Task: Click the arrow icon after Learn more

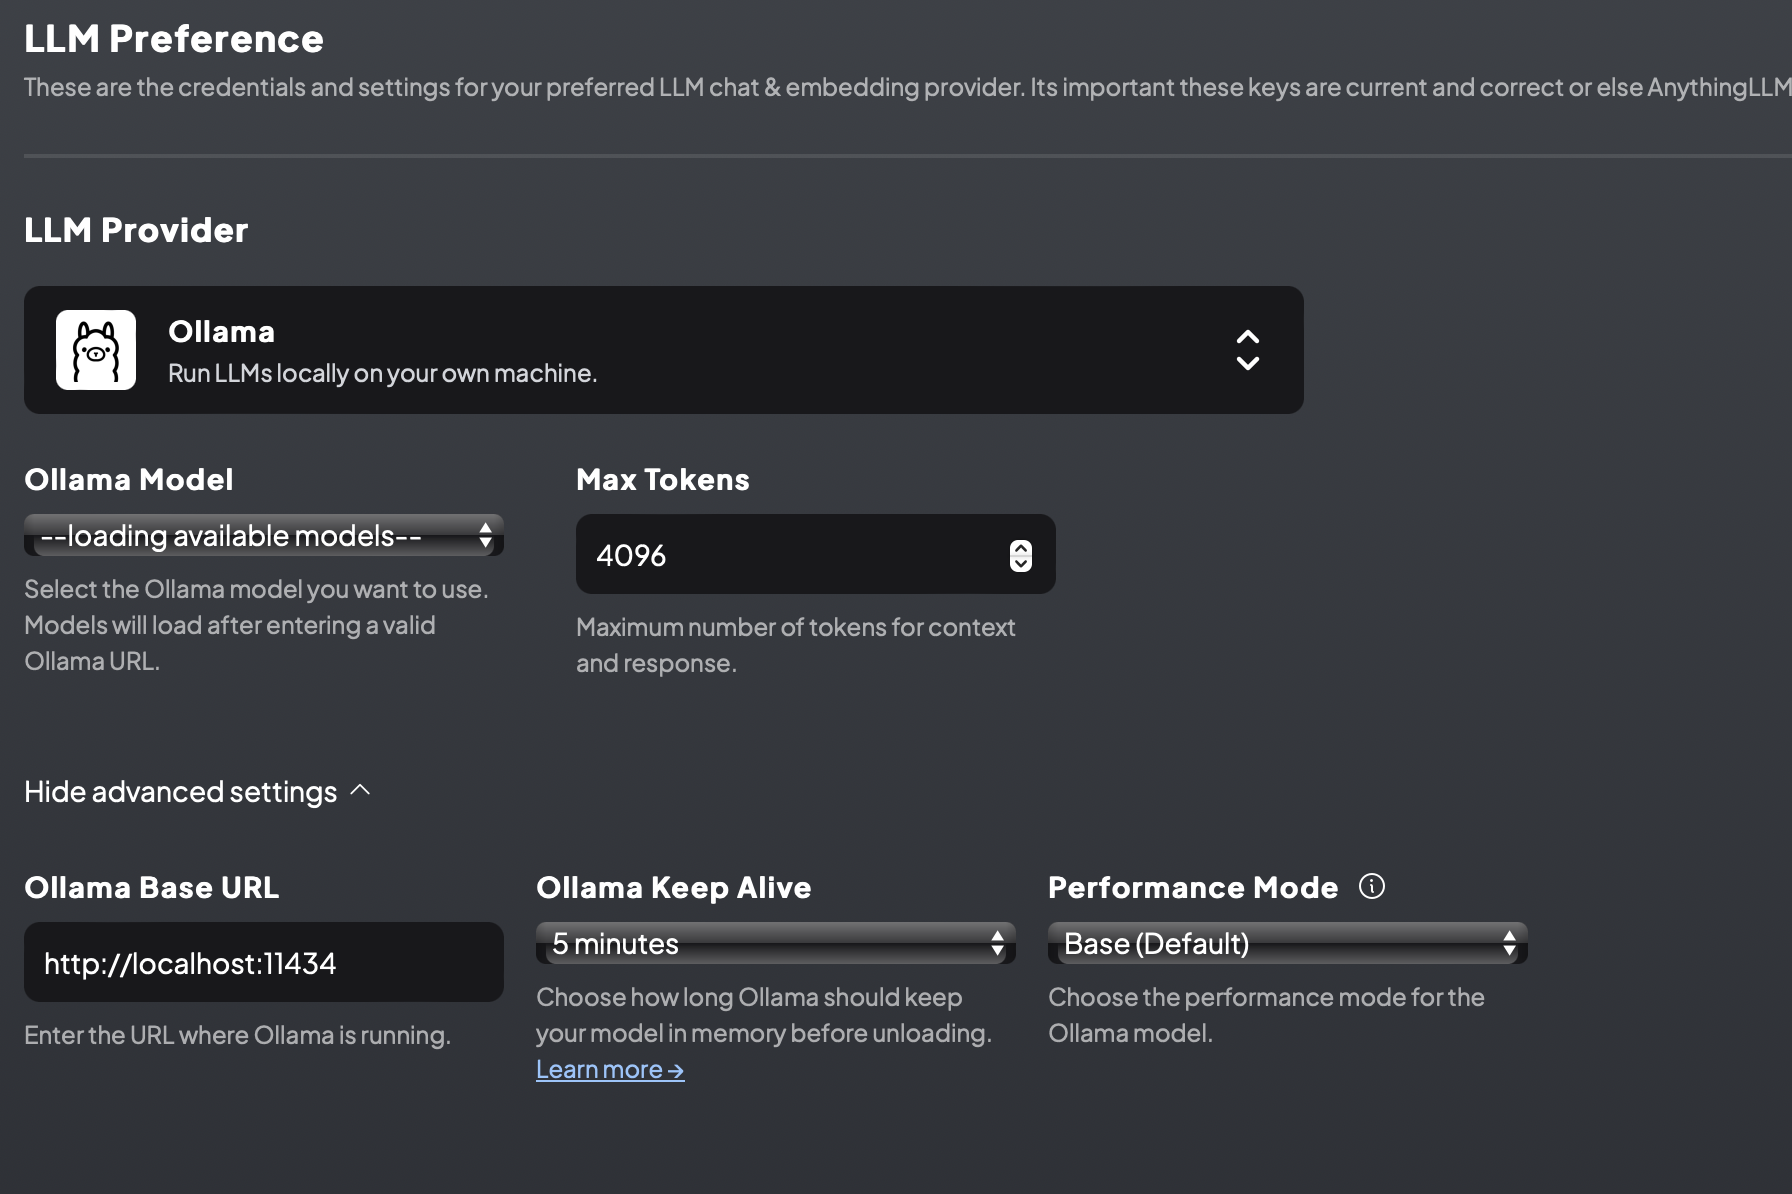Action: 676,1071
